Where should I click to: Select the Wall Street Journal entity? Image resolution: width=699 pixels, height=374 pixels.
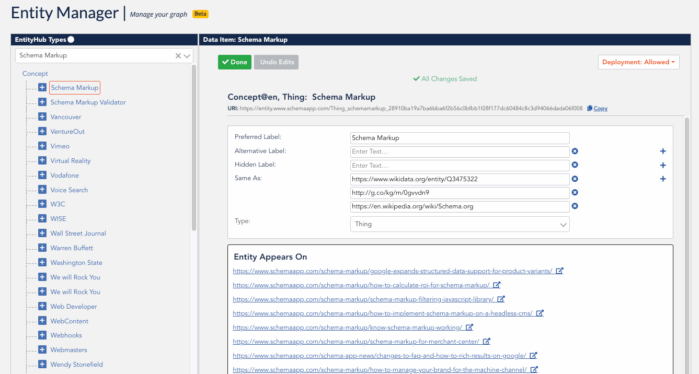(x=78, y=233)
